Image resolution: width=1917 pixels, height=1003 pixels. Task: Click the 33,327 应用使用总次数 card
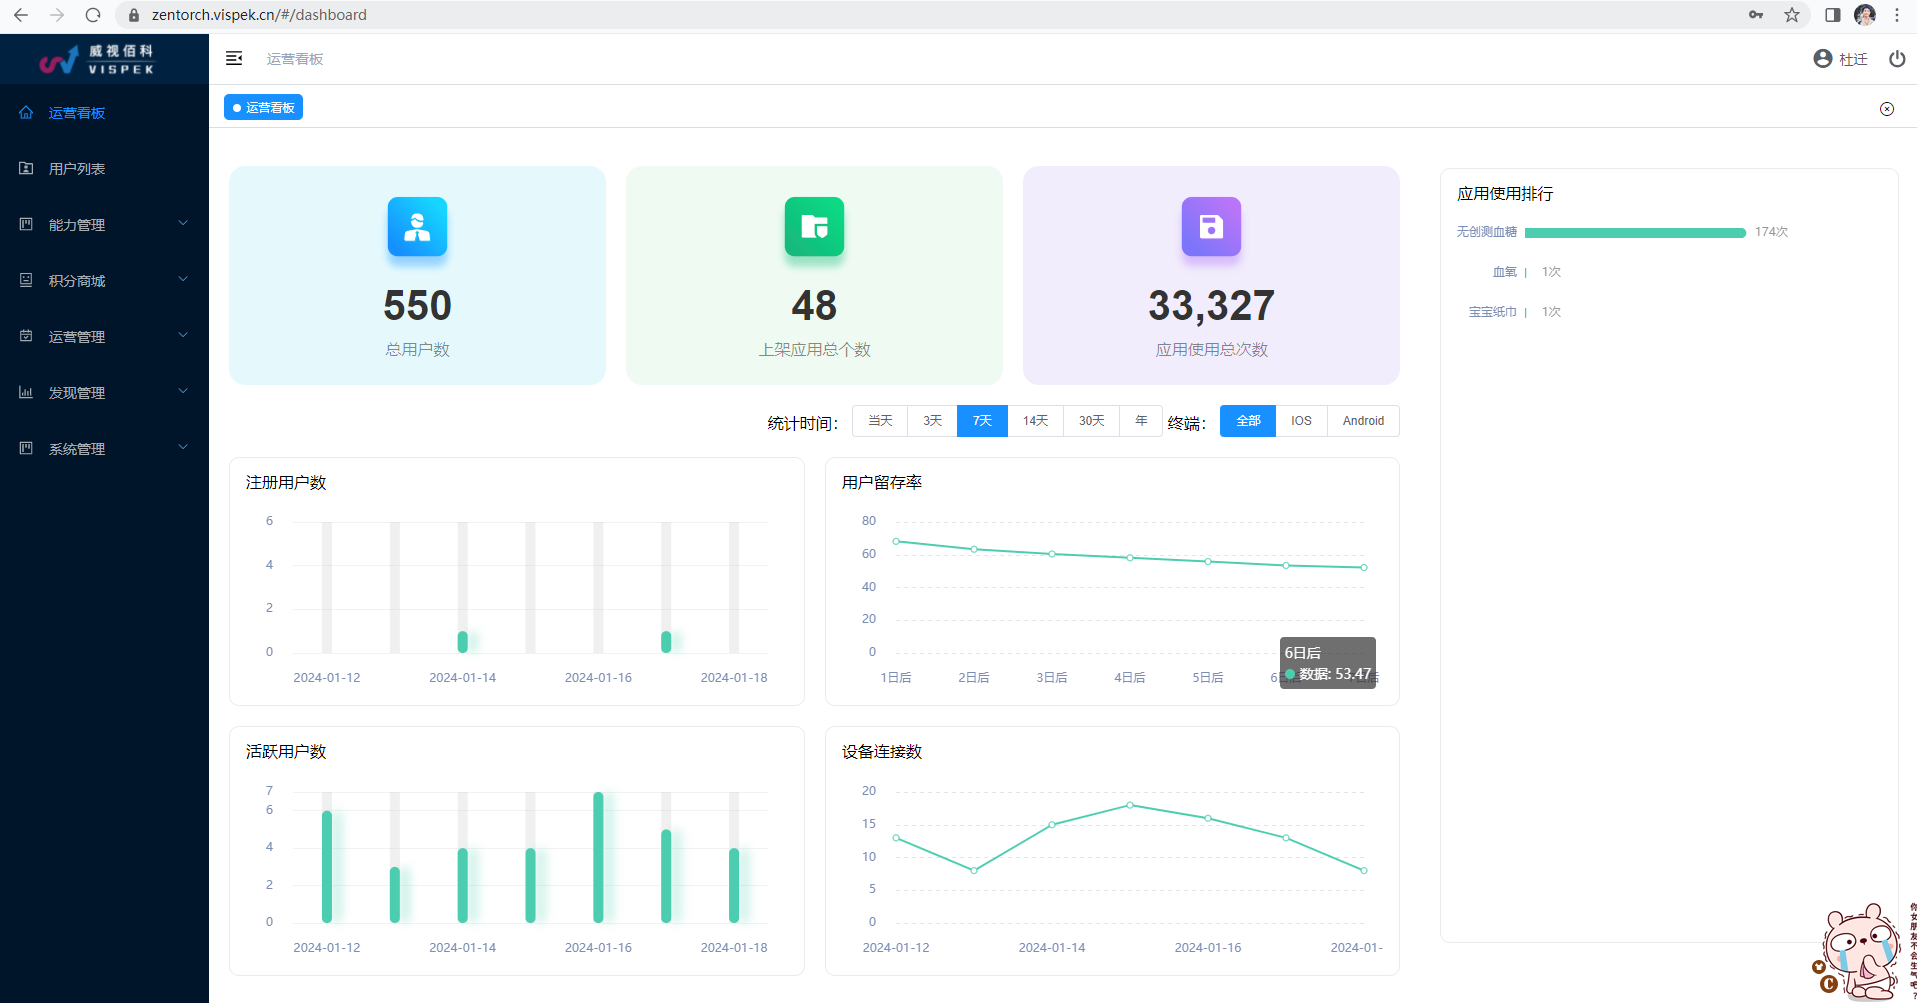[1211, 275]
